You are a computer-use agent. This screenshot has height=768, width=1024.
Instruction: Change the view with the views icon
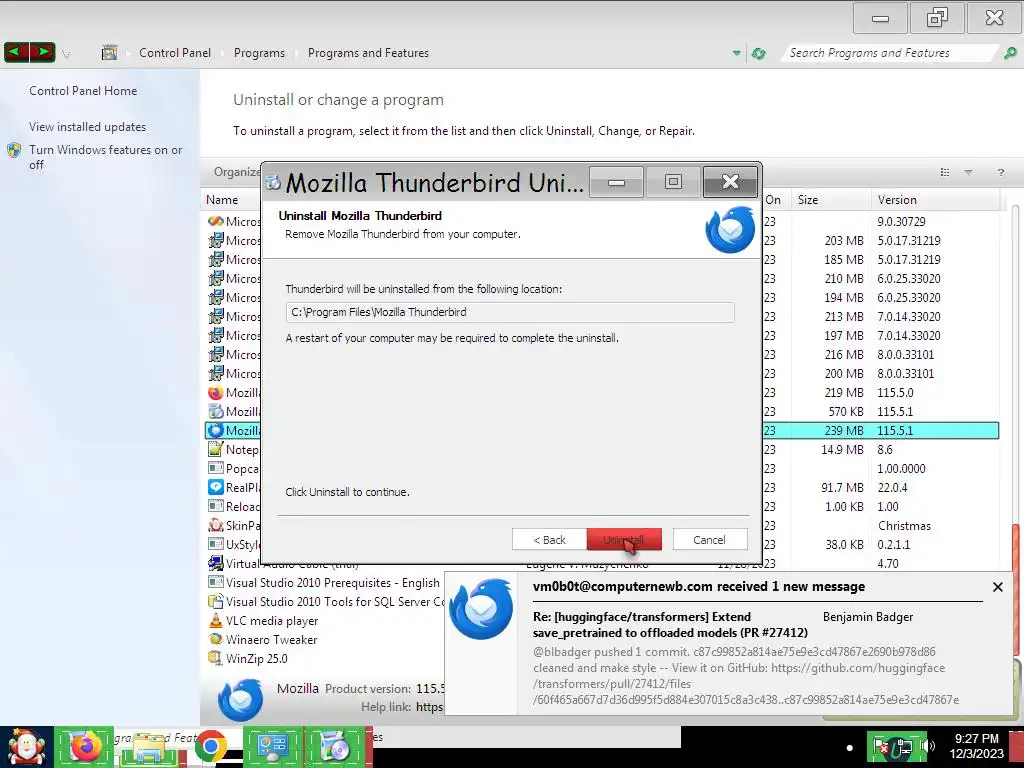tap(944, 172)
